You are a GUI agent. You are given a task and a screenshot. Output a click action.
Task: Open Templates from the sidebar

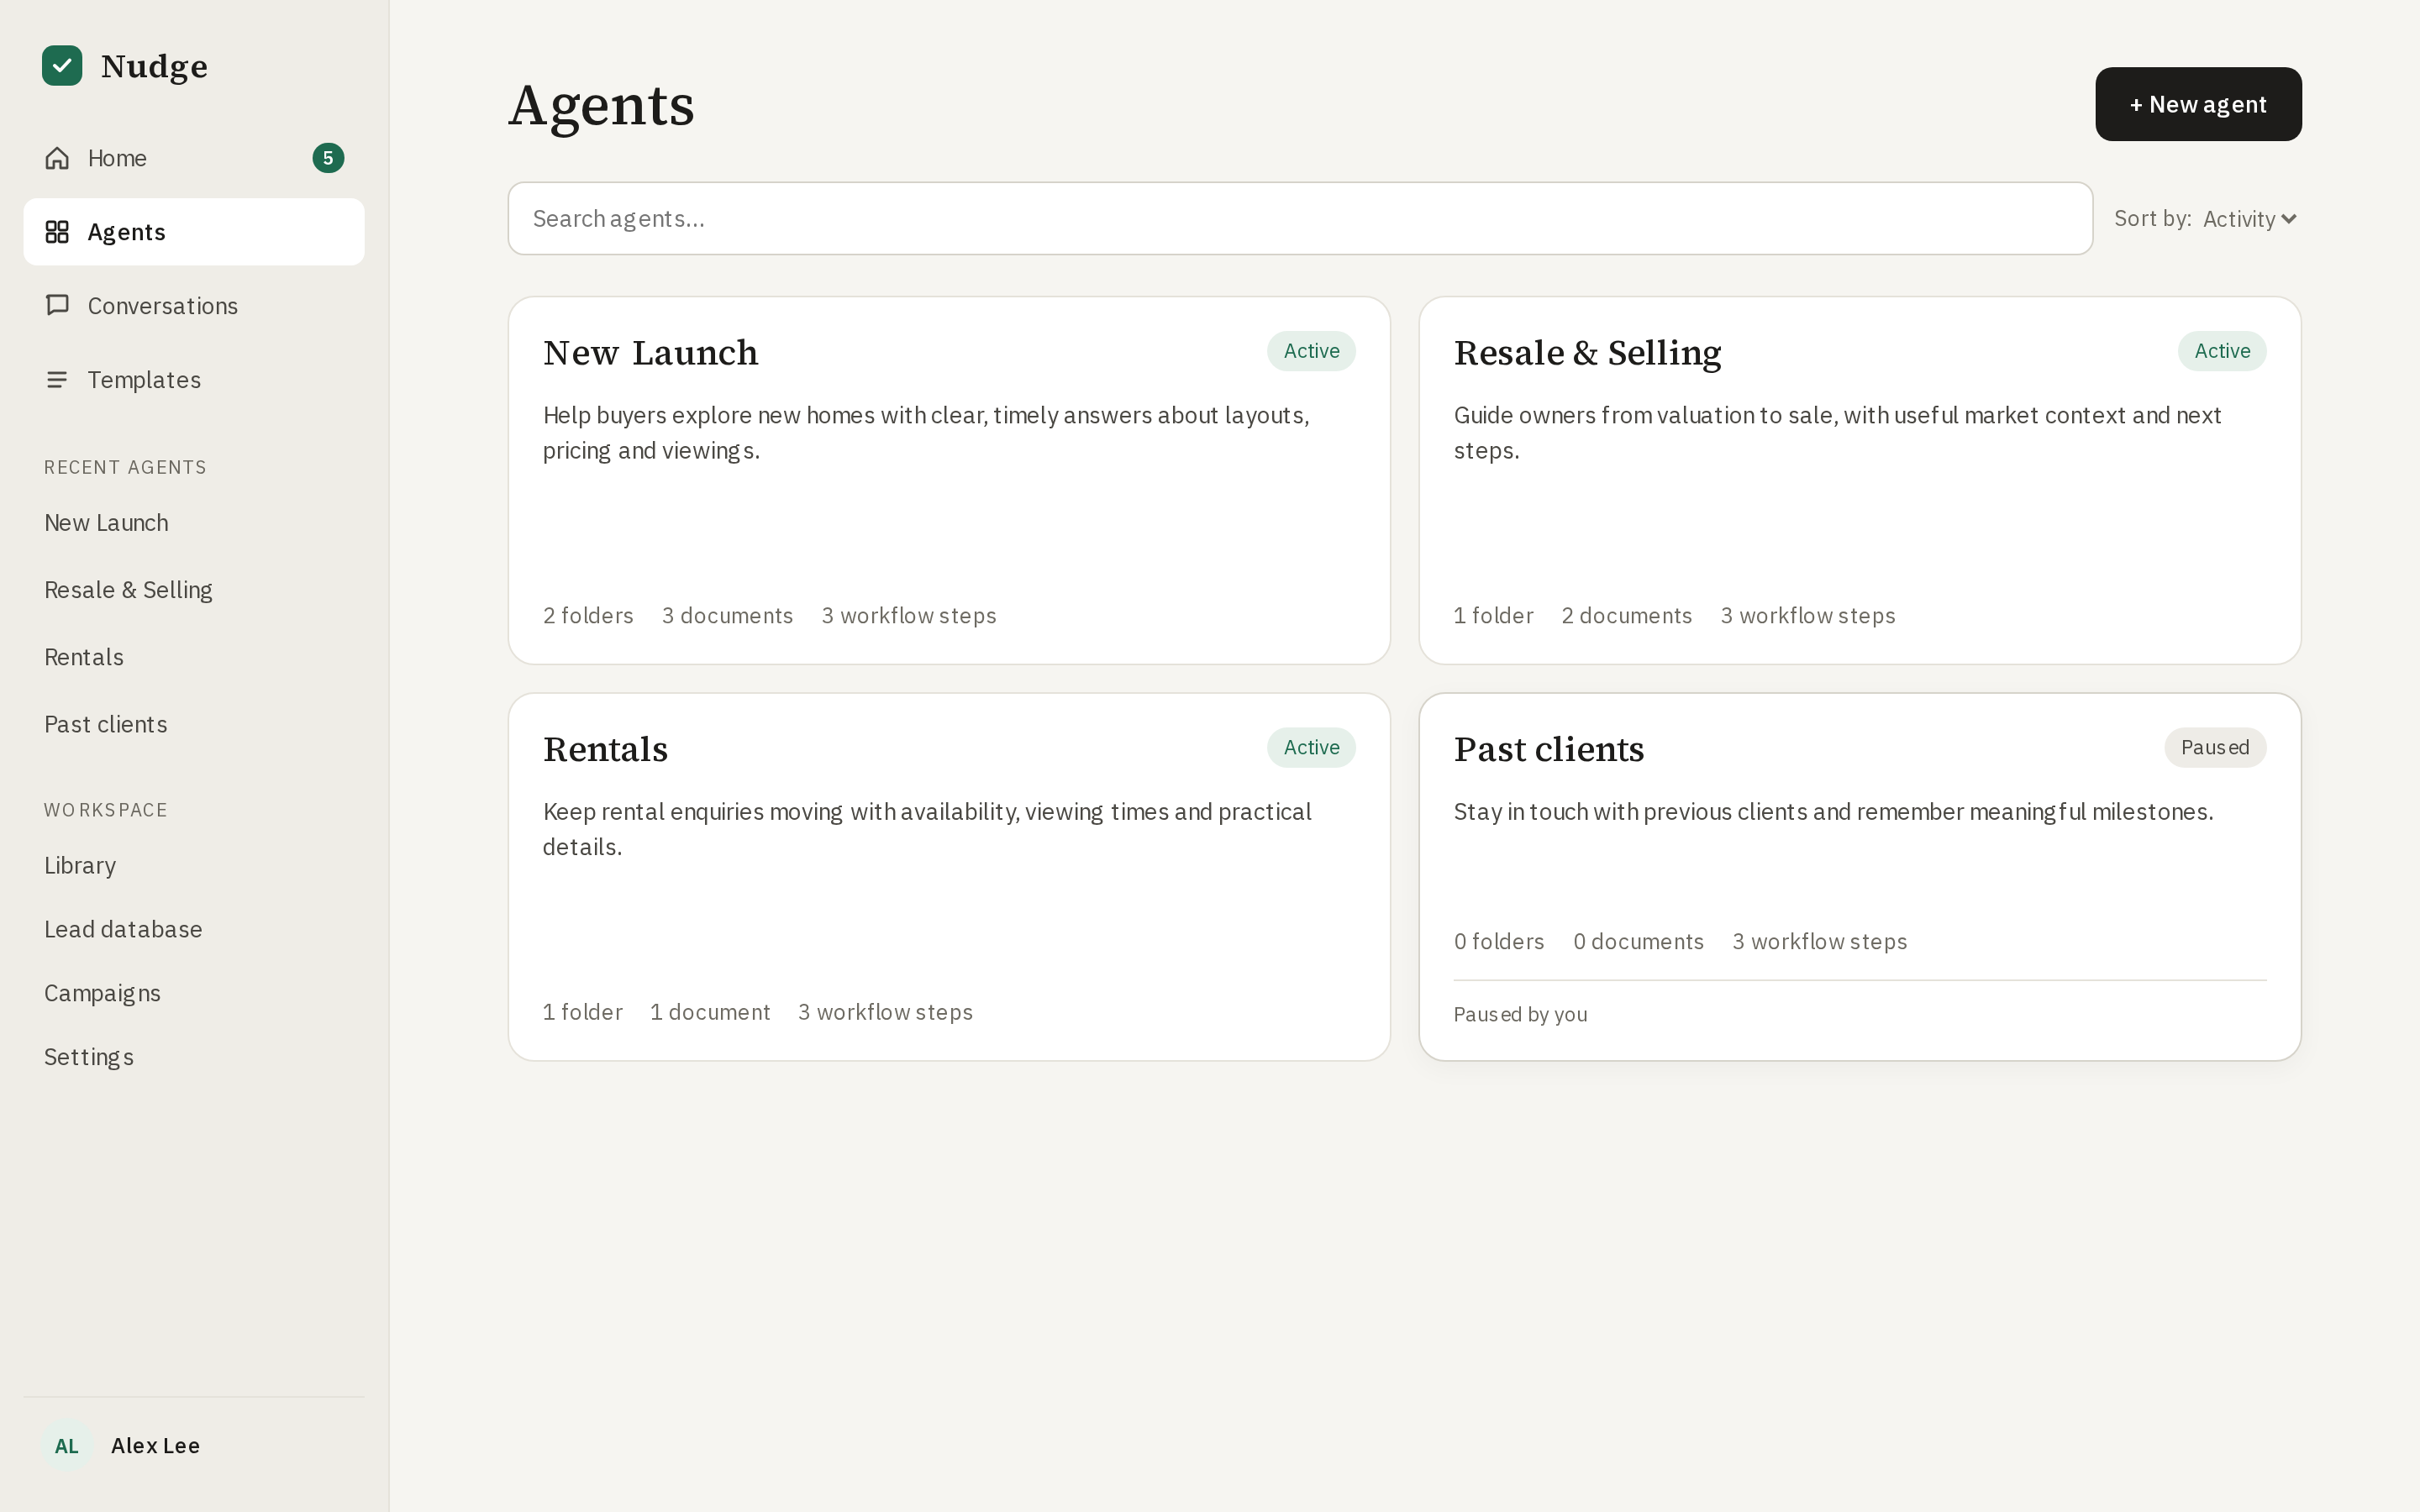point(194,380)
